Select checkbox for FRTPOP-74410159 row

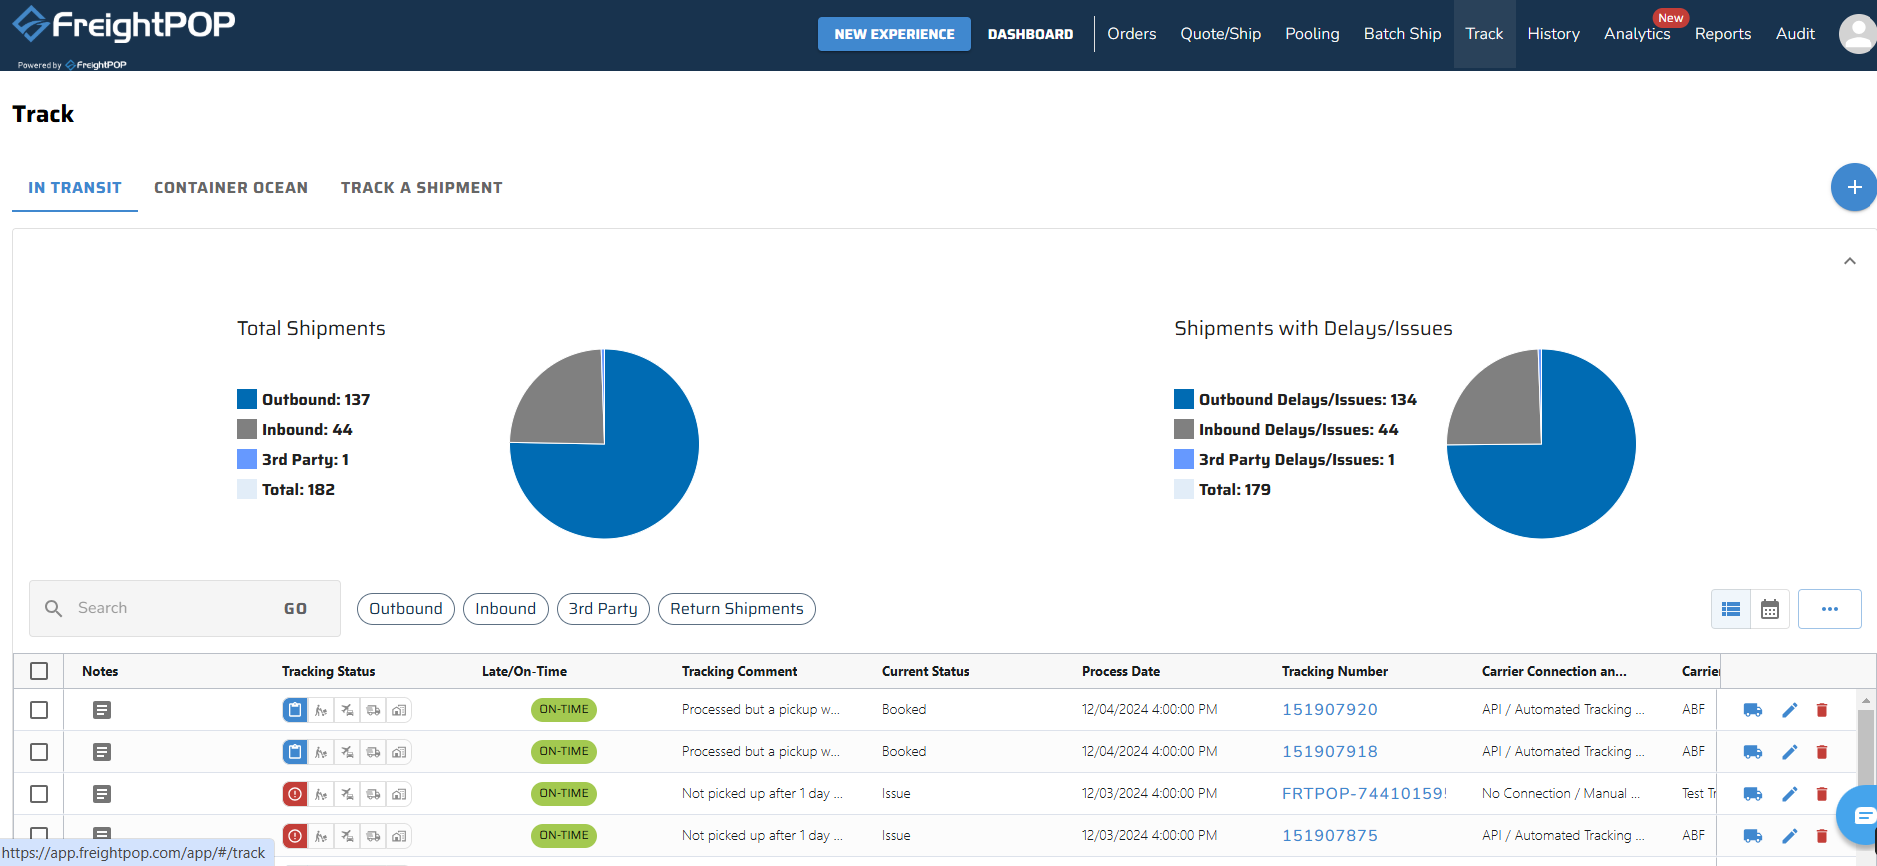[x=39, y=794]
